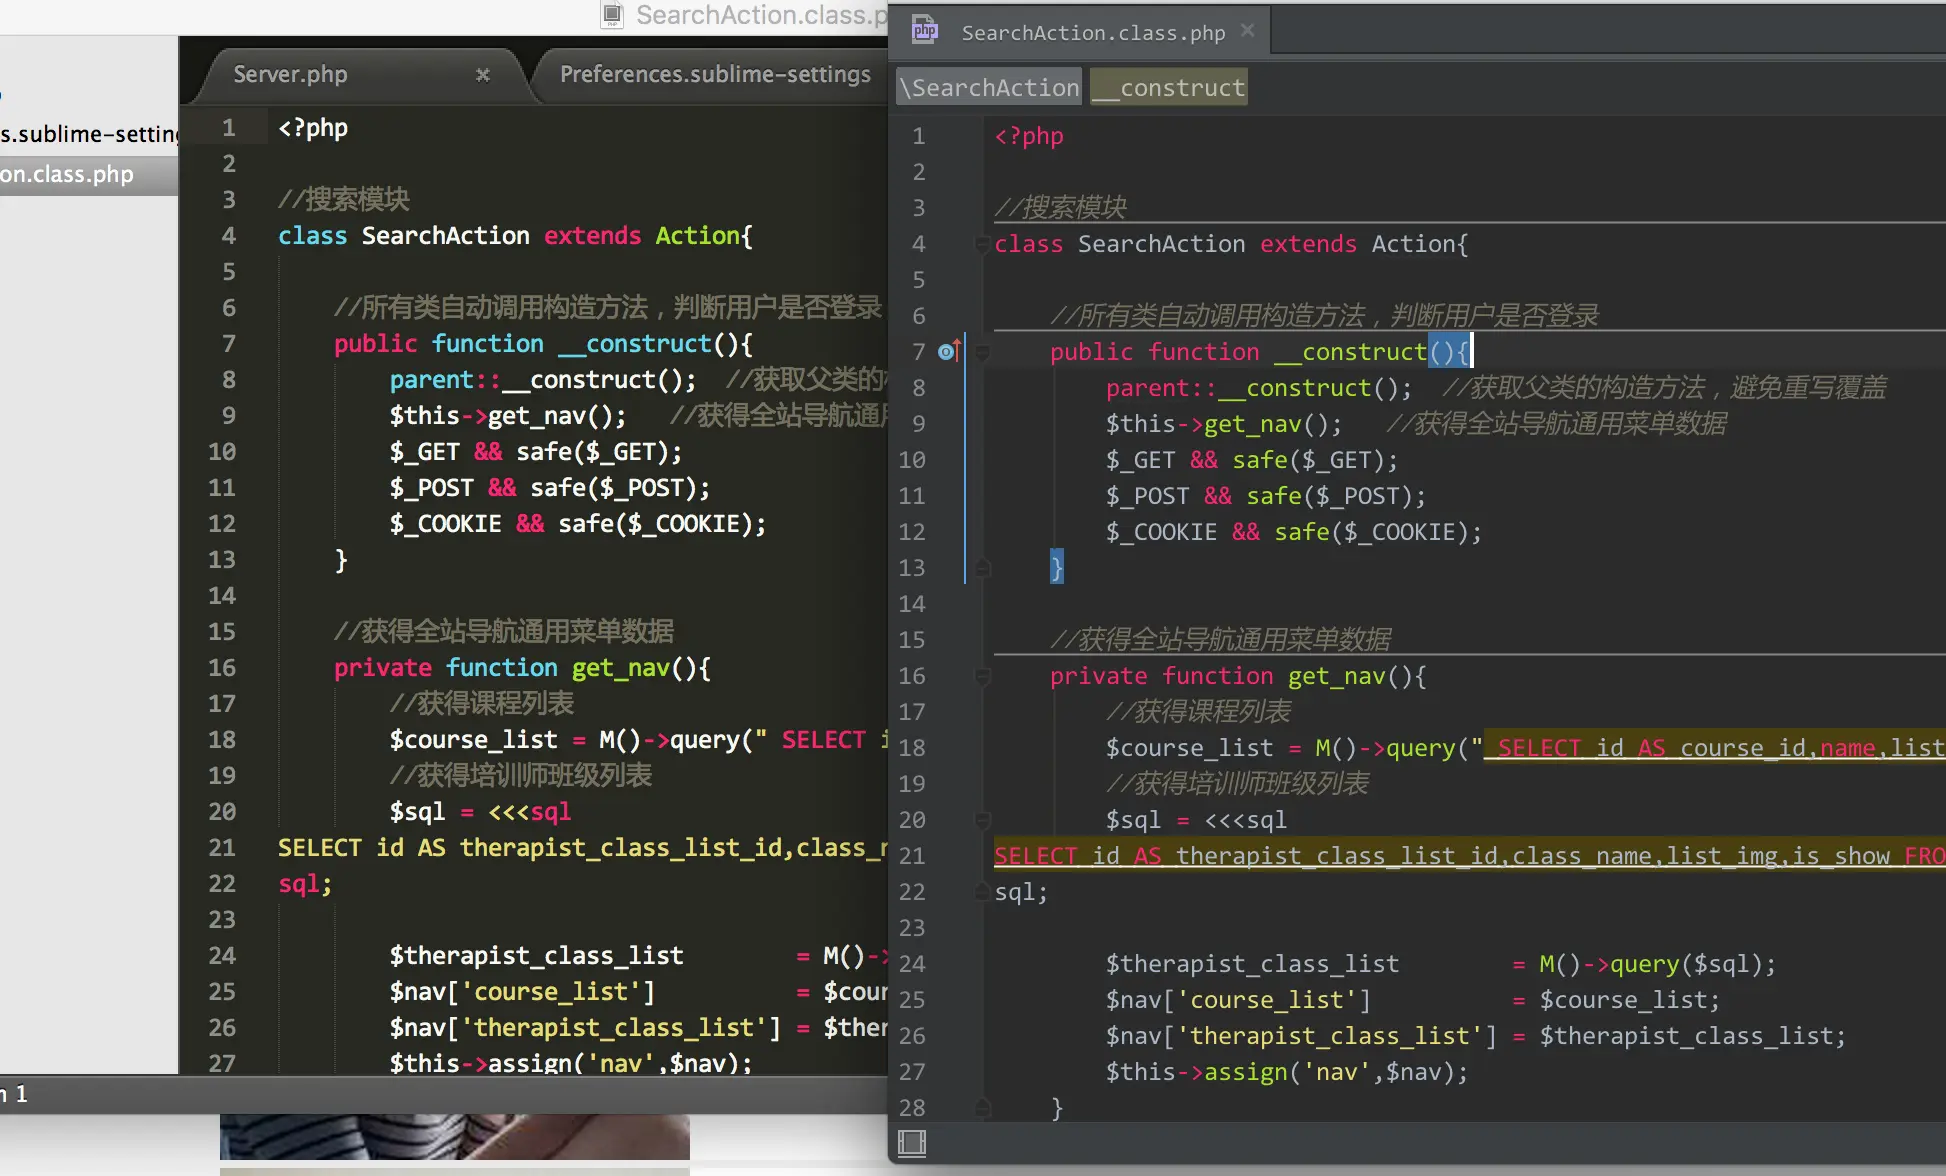This screenshot has width=1946, height=1176.
Task: Click the \SearchAction breadcrumb
Action: coord(989,88)
